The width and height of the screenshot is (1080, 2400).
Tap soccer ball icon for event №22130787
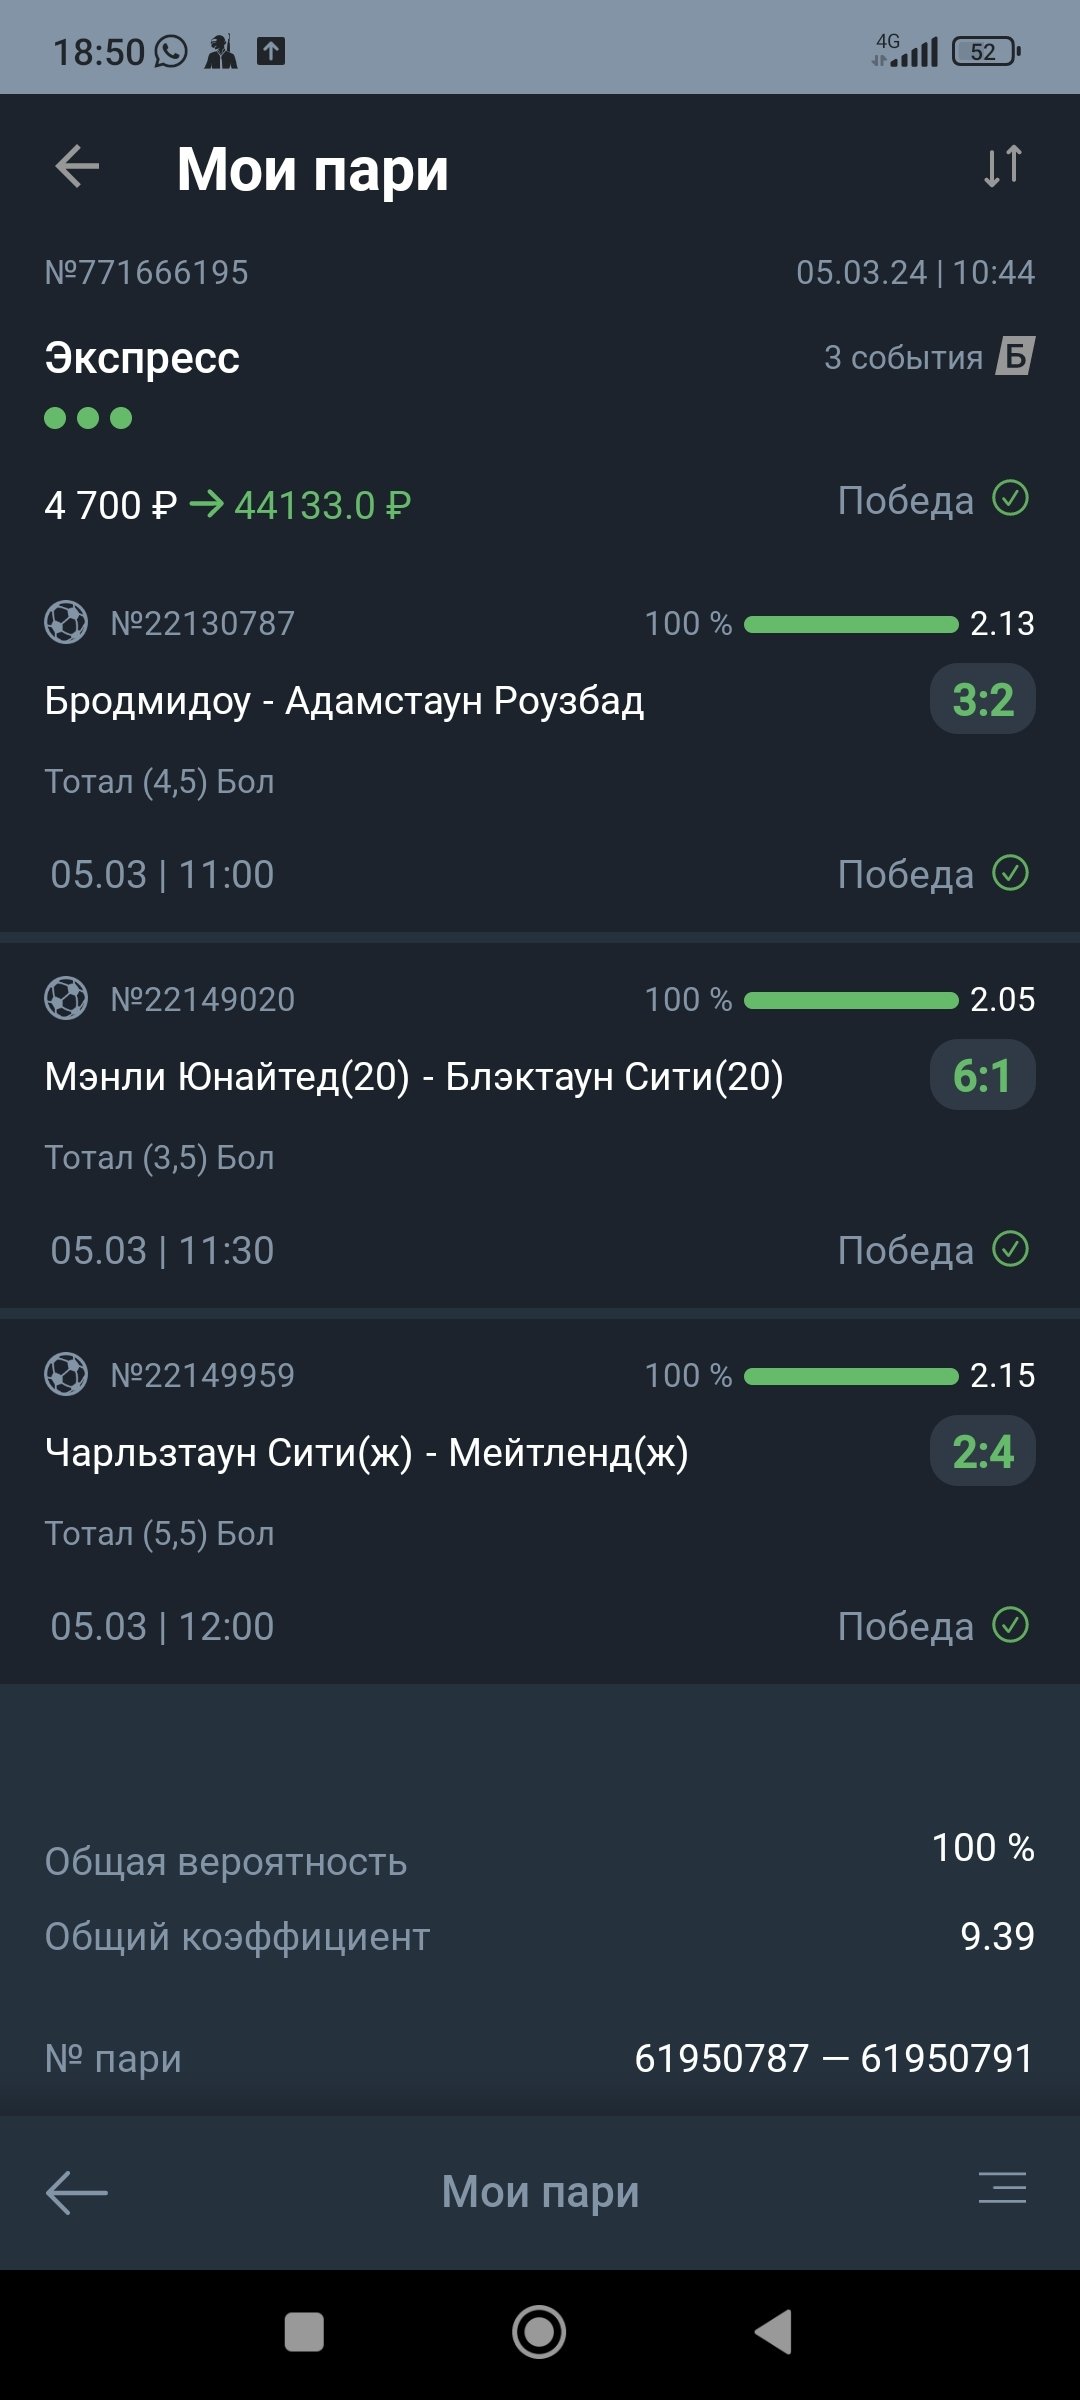click(66, 622)
